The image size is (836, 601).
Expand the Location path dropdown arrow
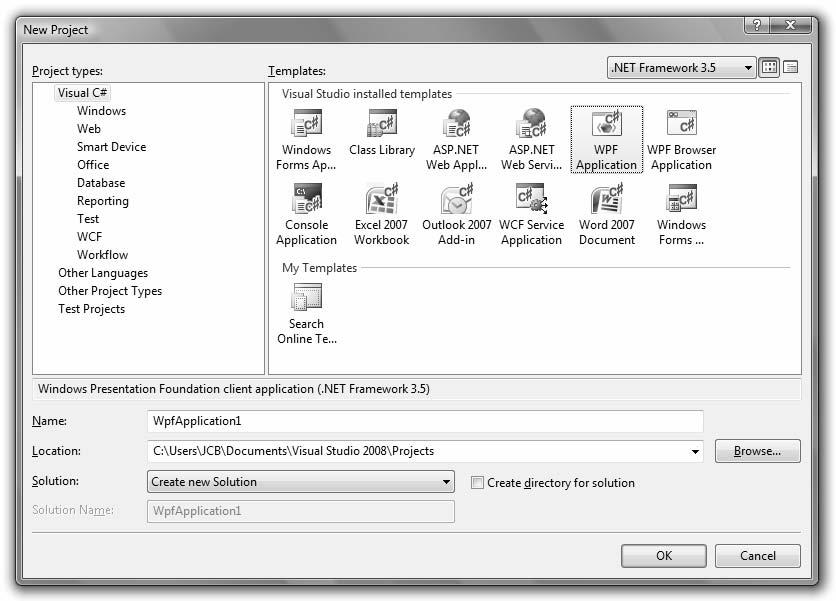695,452
